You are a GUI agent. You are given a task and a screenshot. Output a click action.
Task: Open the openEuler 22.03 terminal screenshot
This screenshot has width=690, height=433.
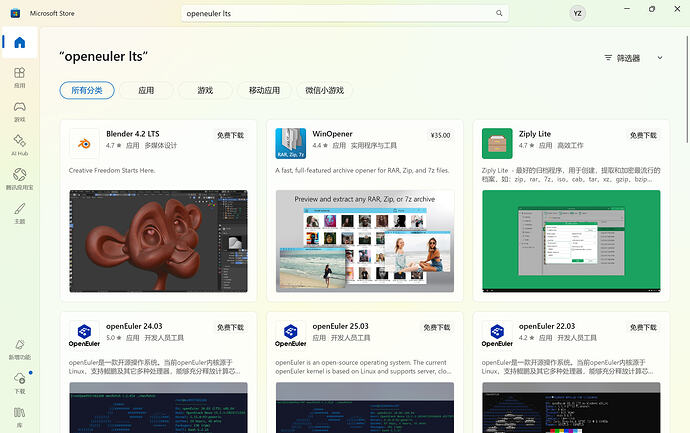(x=571, y=407)
